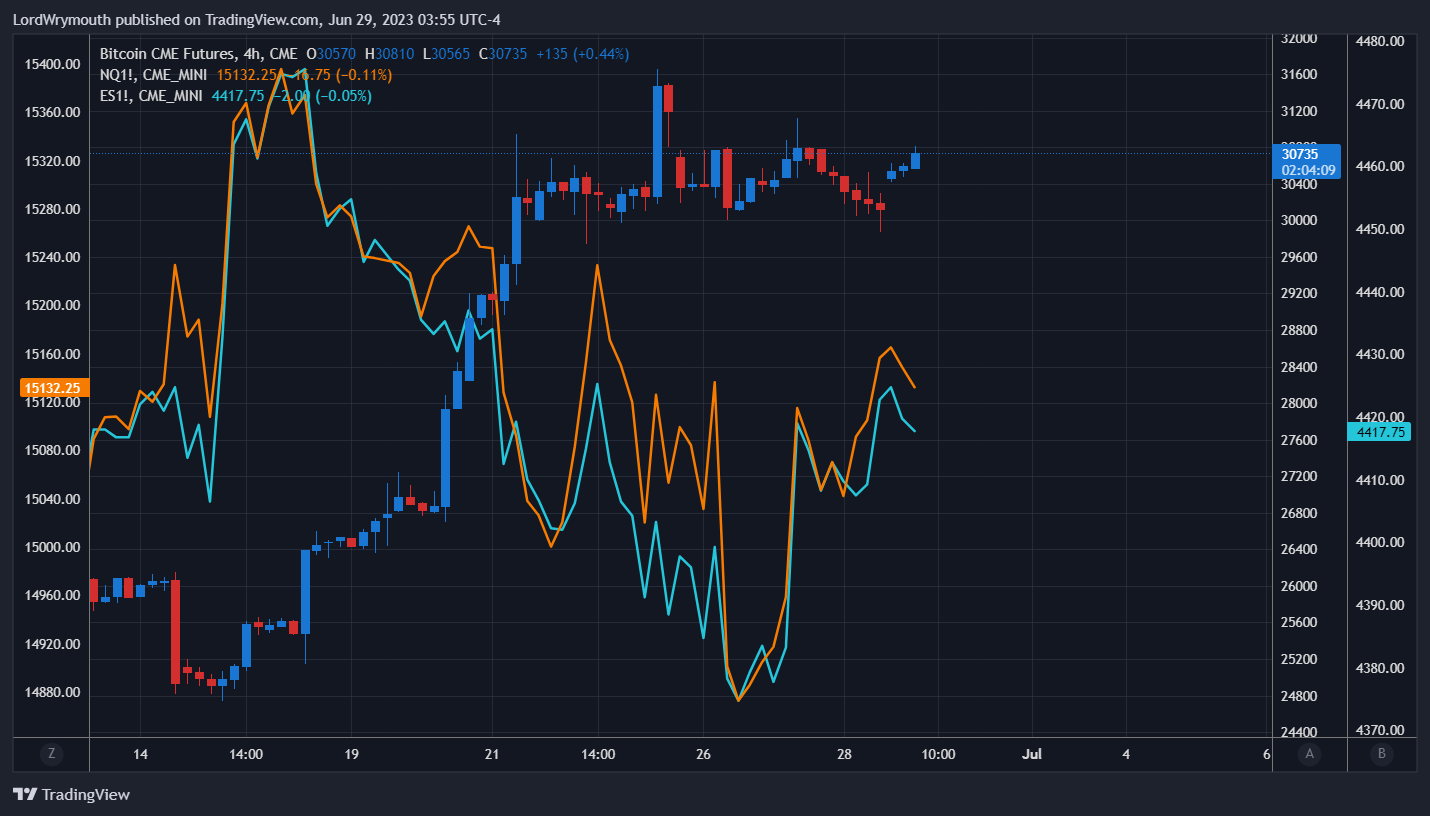Click the blue 30735 price label on the axis

1300,154
